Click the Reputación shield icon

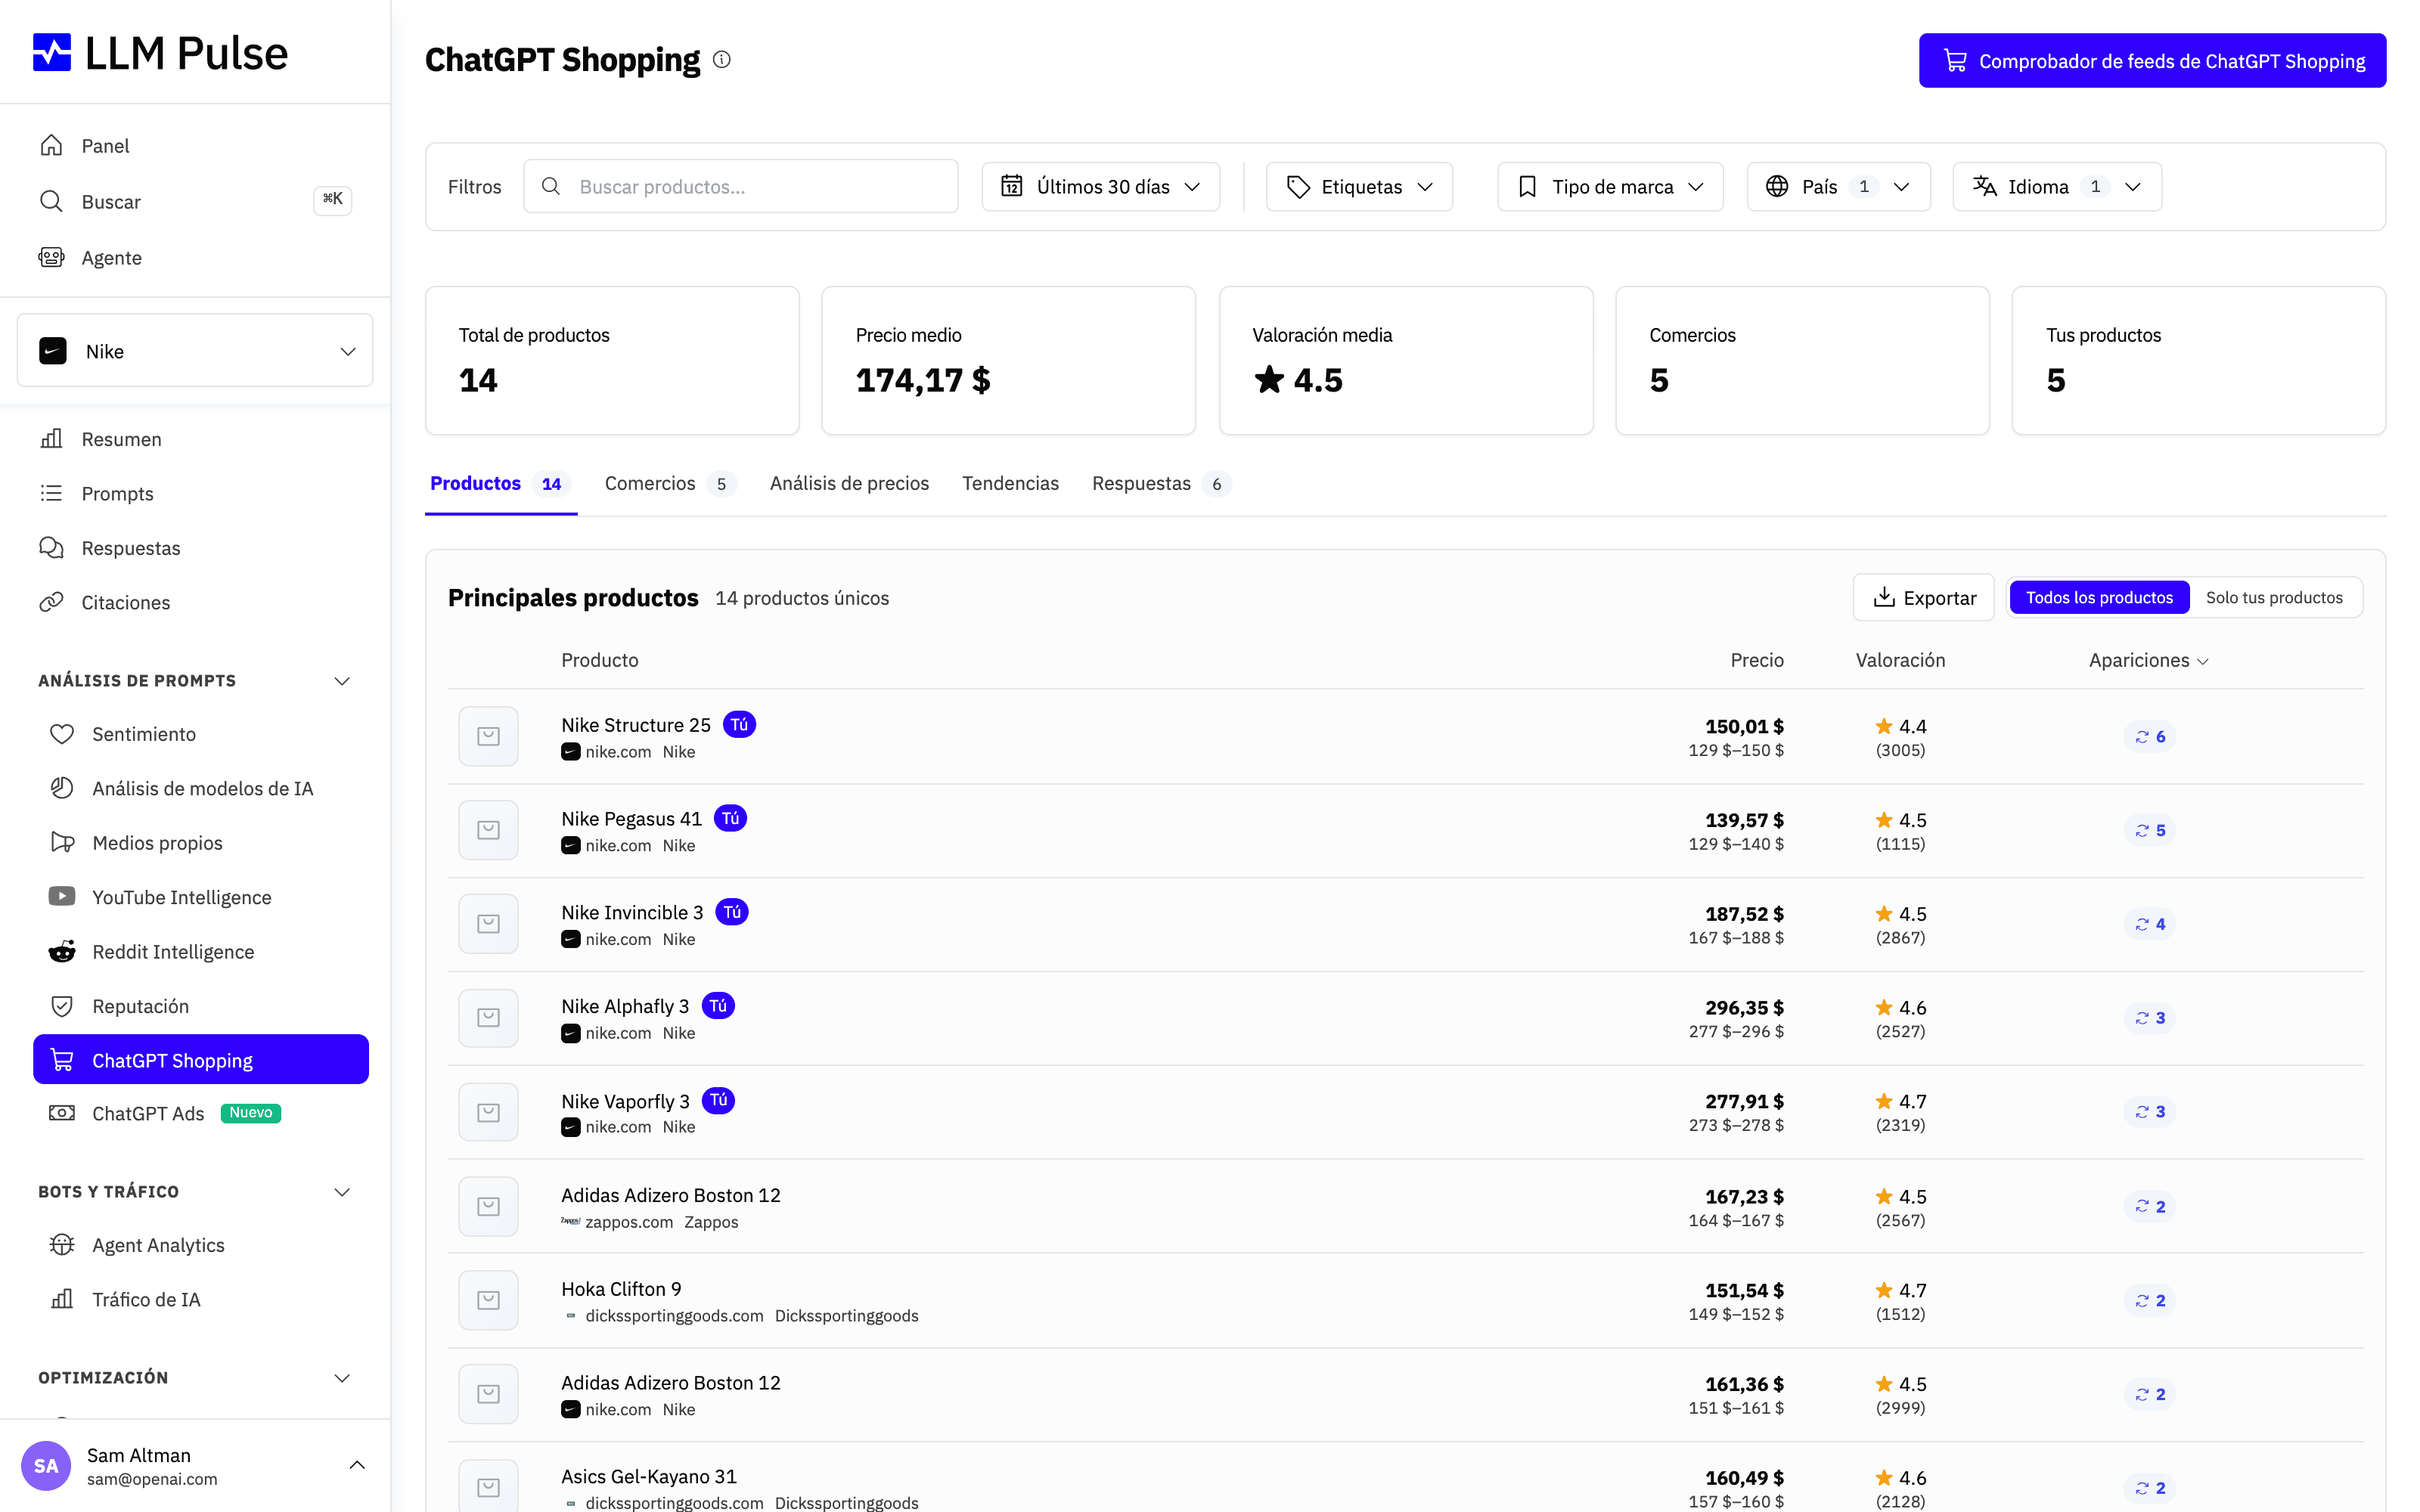[62, 1005]
